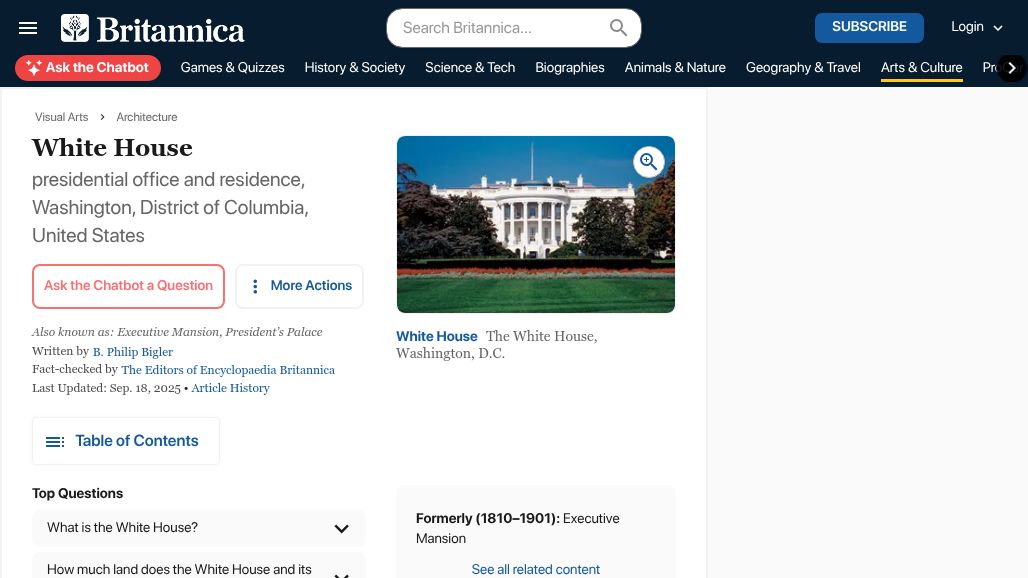Click the Britannica logo
Viewport: 1028px width, 578px height.
pos(153,29)
